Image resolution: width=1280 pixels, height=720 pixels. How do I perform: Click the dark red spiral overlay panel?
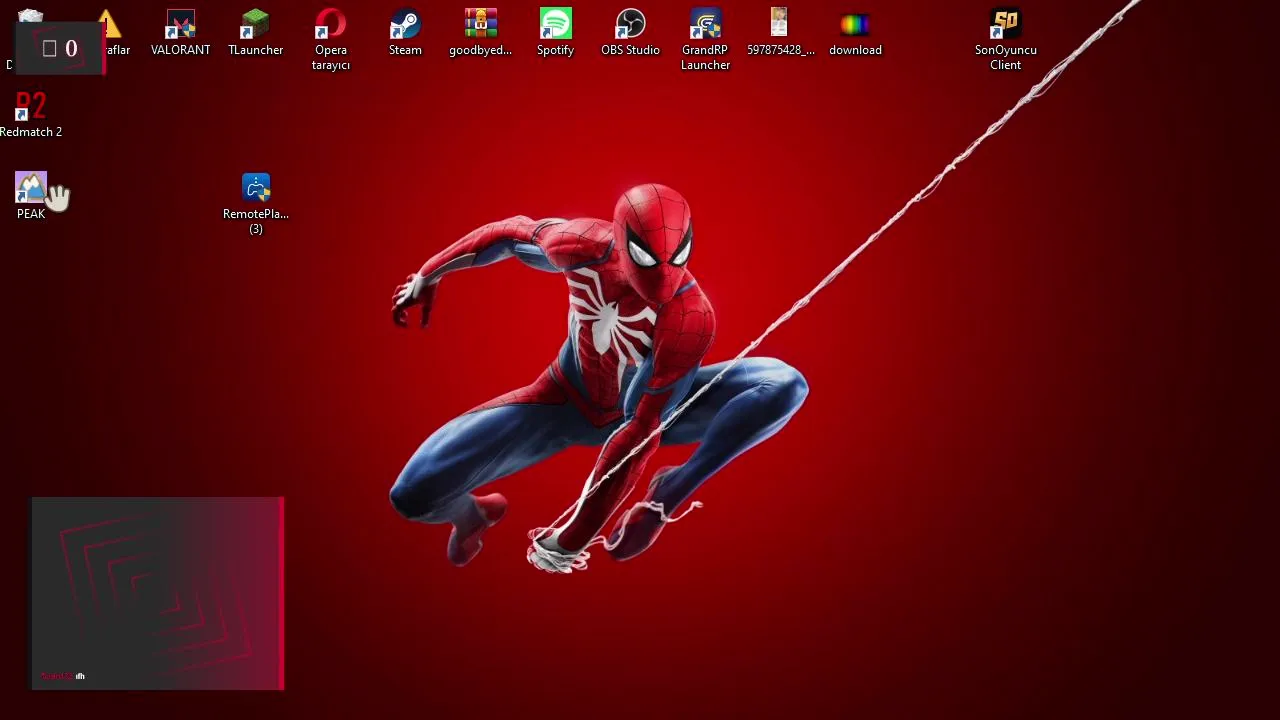tap(157, 593)
